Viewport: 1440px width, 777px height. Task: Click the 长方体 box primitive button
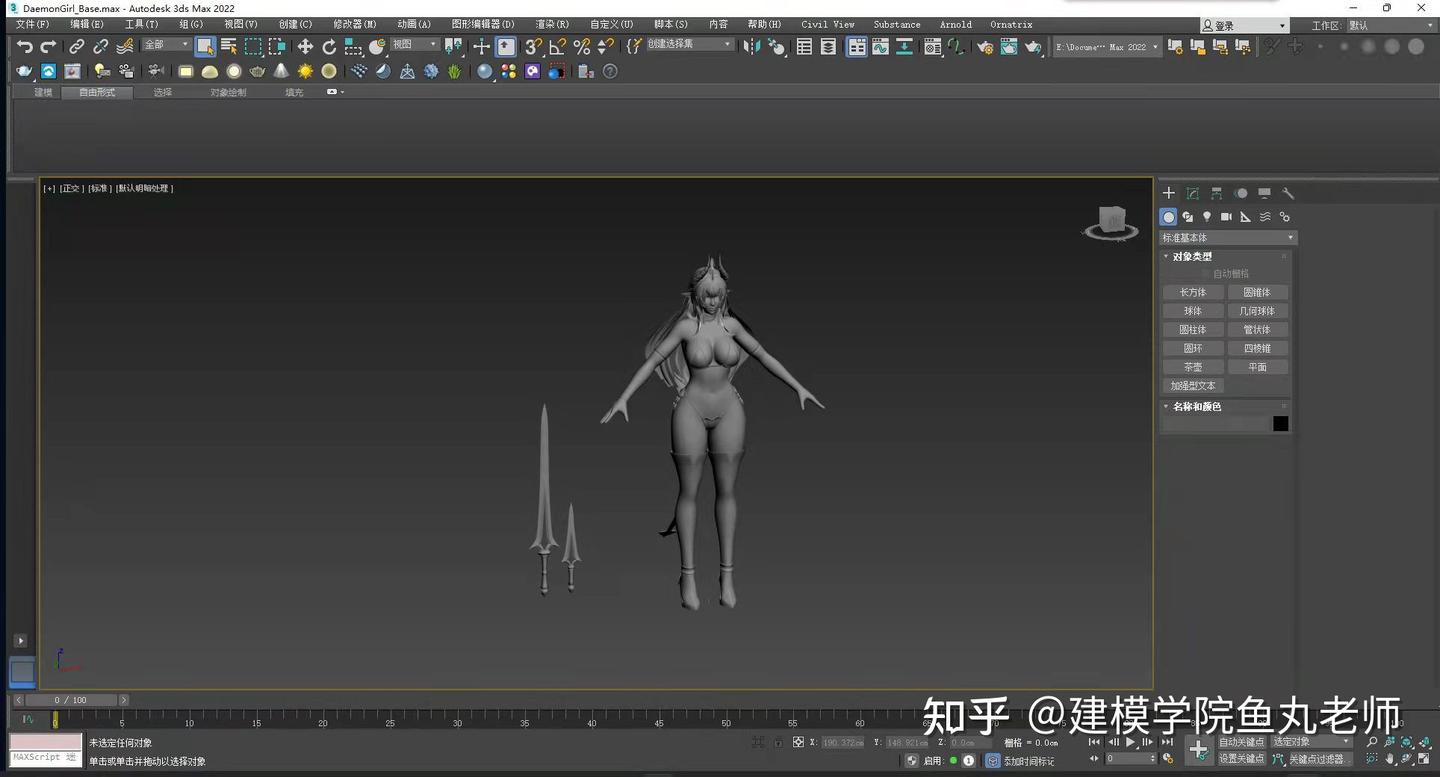pos(1193,292)
